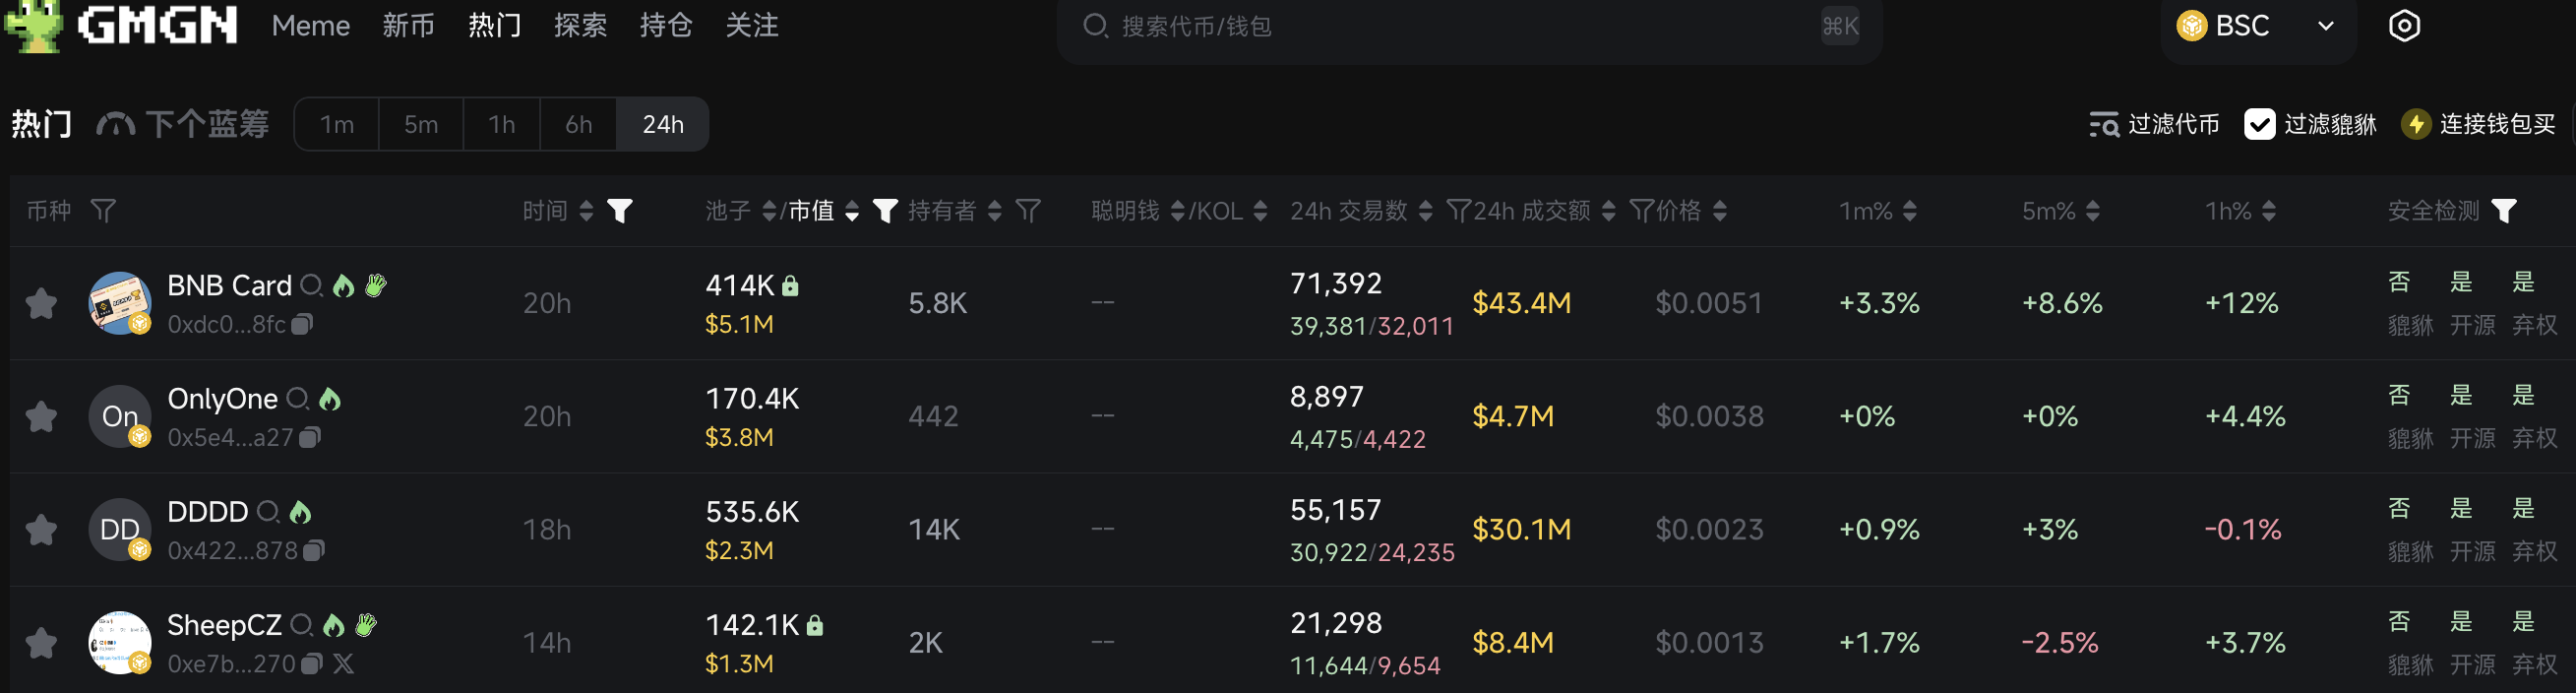The width and height of the screenshot is (2576, 693).
Task: Uncheck the 过滤貔貅 checkbox
Action: (2261, 124)
